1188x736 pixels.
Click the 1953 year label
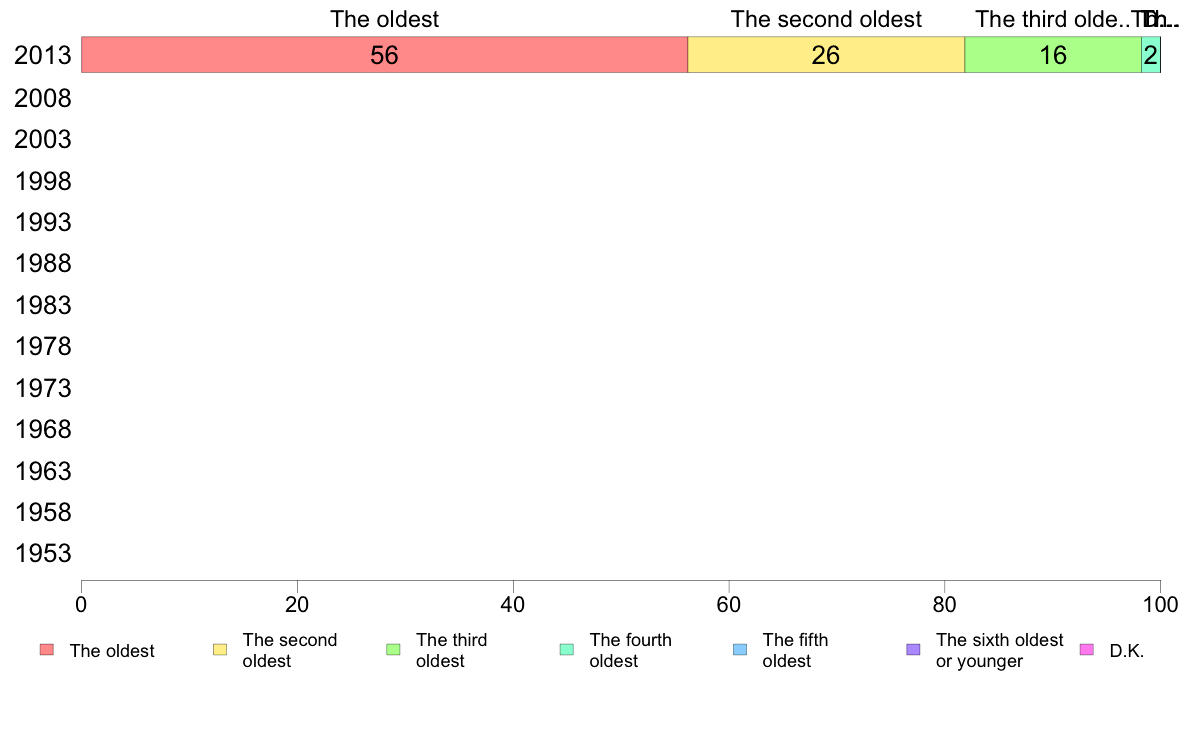(42, 554)
